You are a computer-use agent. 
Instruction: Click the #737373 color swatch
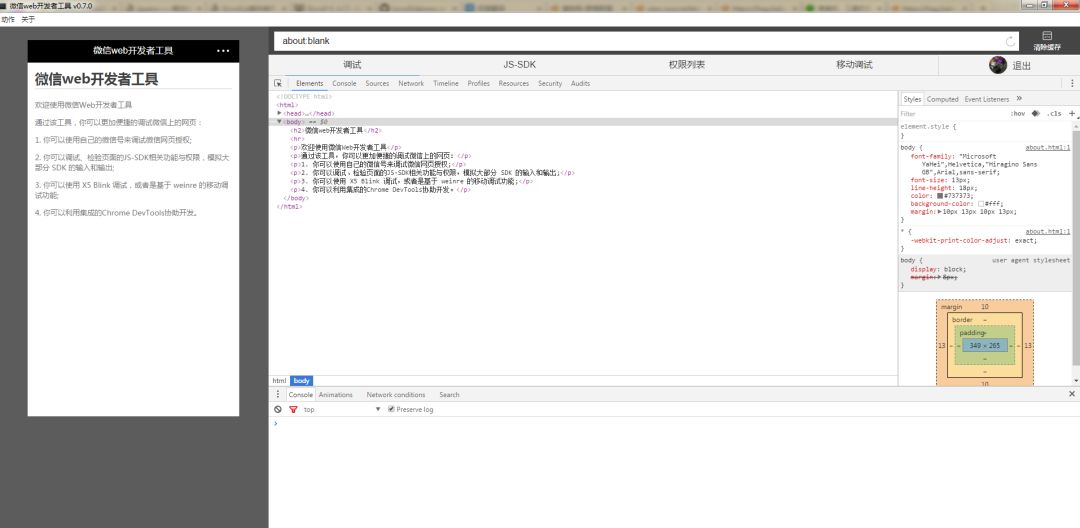(939, 196)
